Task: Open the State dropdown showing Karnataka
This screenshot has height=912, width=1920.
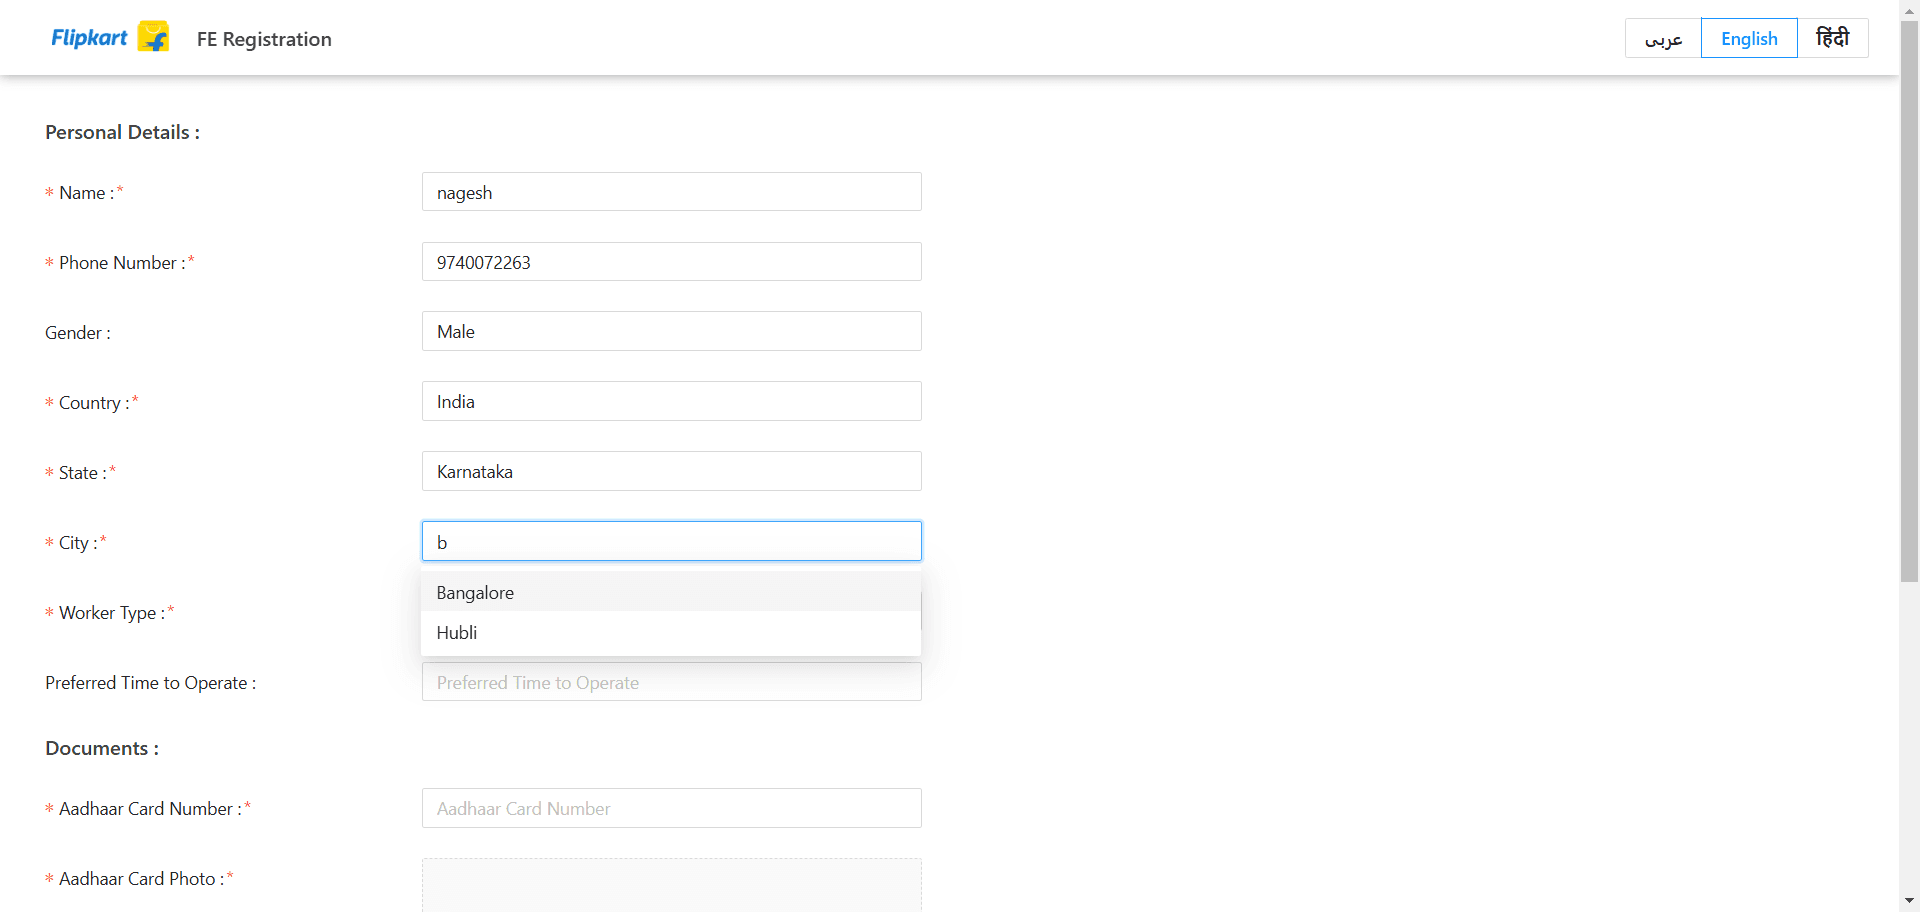Action: coord(671,471)
